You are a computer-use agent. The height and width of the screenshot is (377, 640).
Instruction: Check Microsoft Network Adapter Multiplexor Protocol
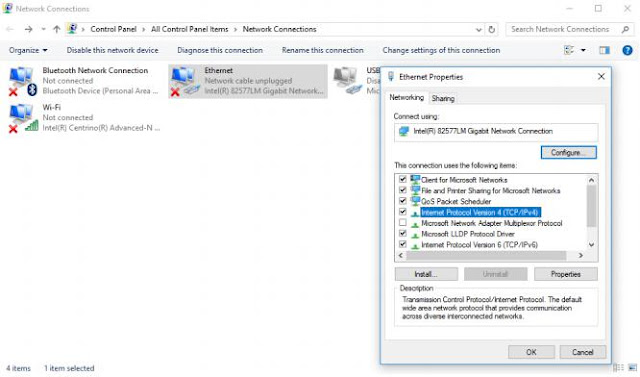point(403,223)
